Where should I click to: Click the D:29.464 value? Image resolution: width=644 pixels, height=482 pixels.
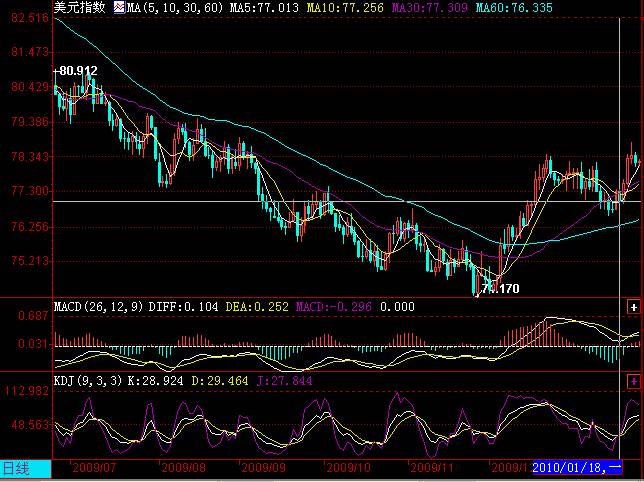[220, 381]
